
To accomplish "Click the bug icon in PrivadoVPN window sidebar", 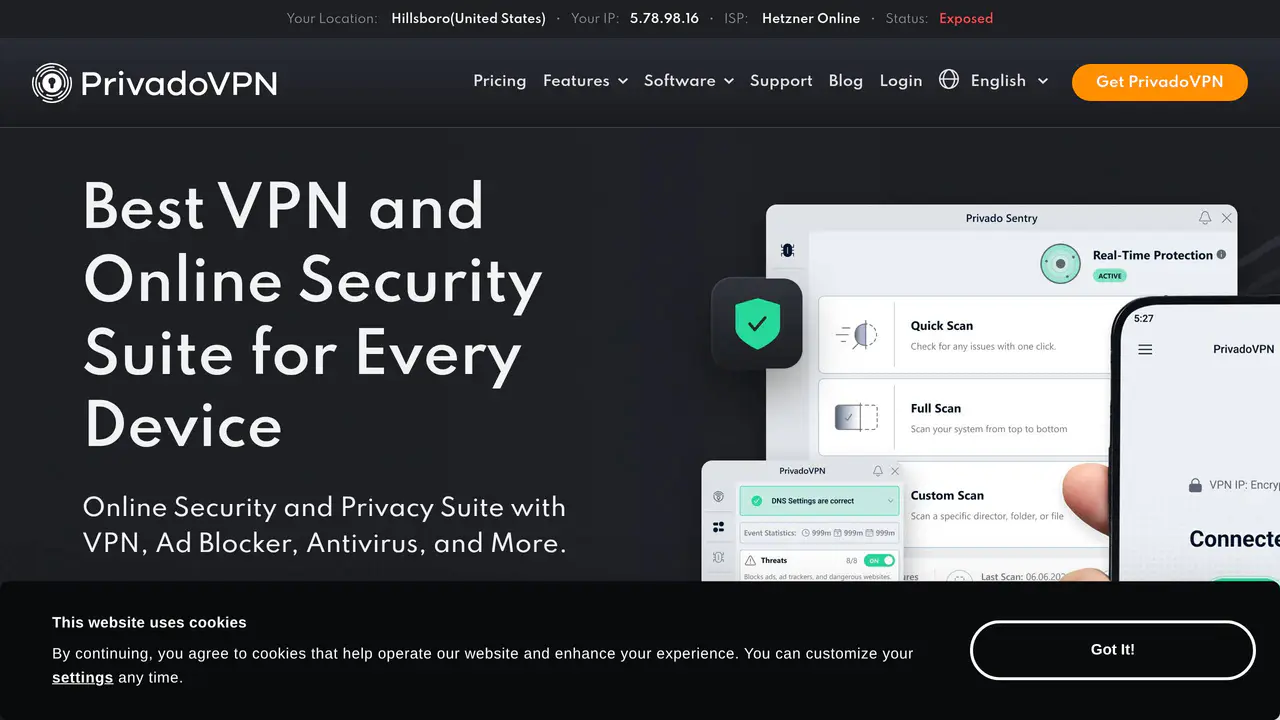I will [718, 557].
